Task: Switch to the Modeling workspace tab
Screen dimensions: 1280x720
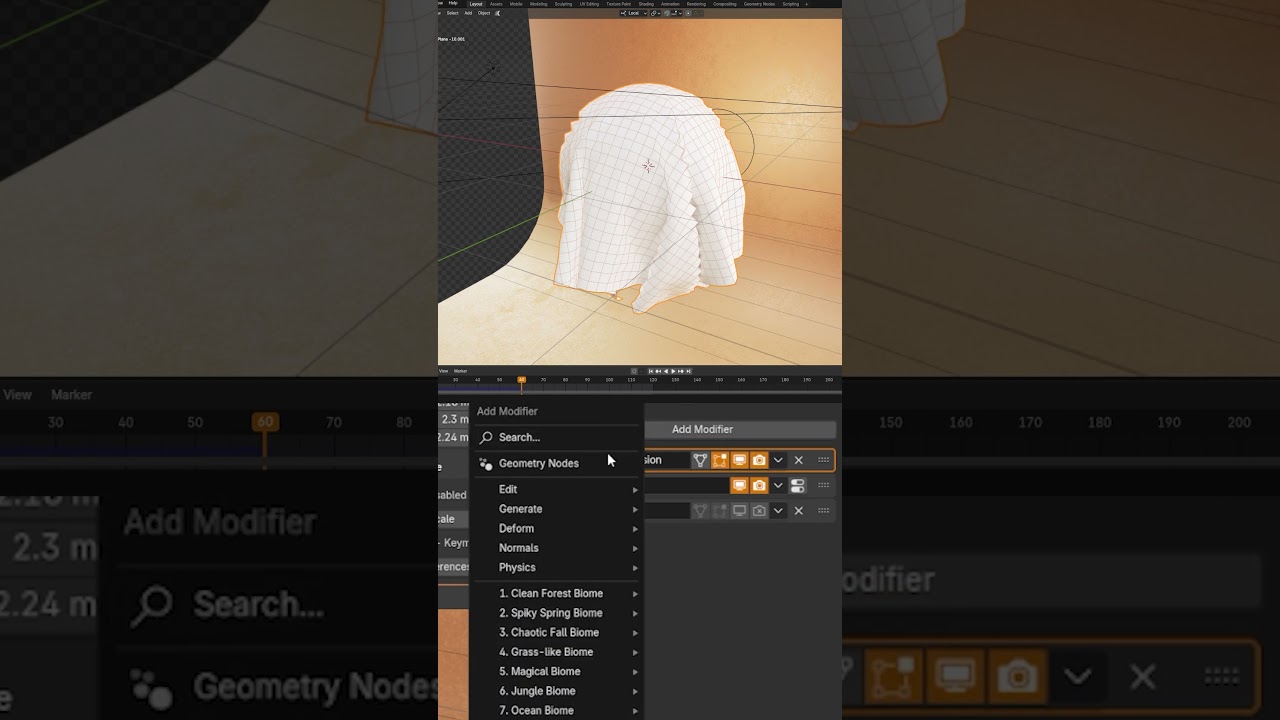Action: point(538,4)
